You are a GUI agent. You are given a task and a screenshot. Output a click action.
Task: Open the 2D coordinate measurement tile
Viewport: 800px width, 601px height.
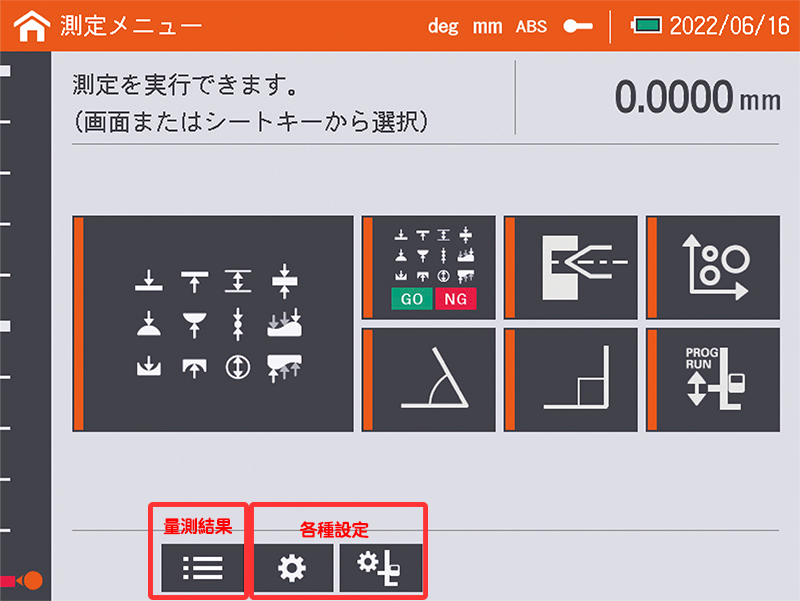tap(713, 267)
